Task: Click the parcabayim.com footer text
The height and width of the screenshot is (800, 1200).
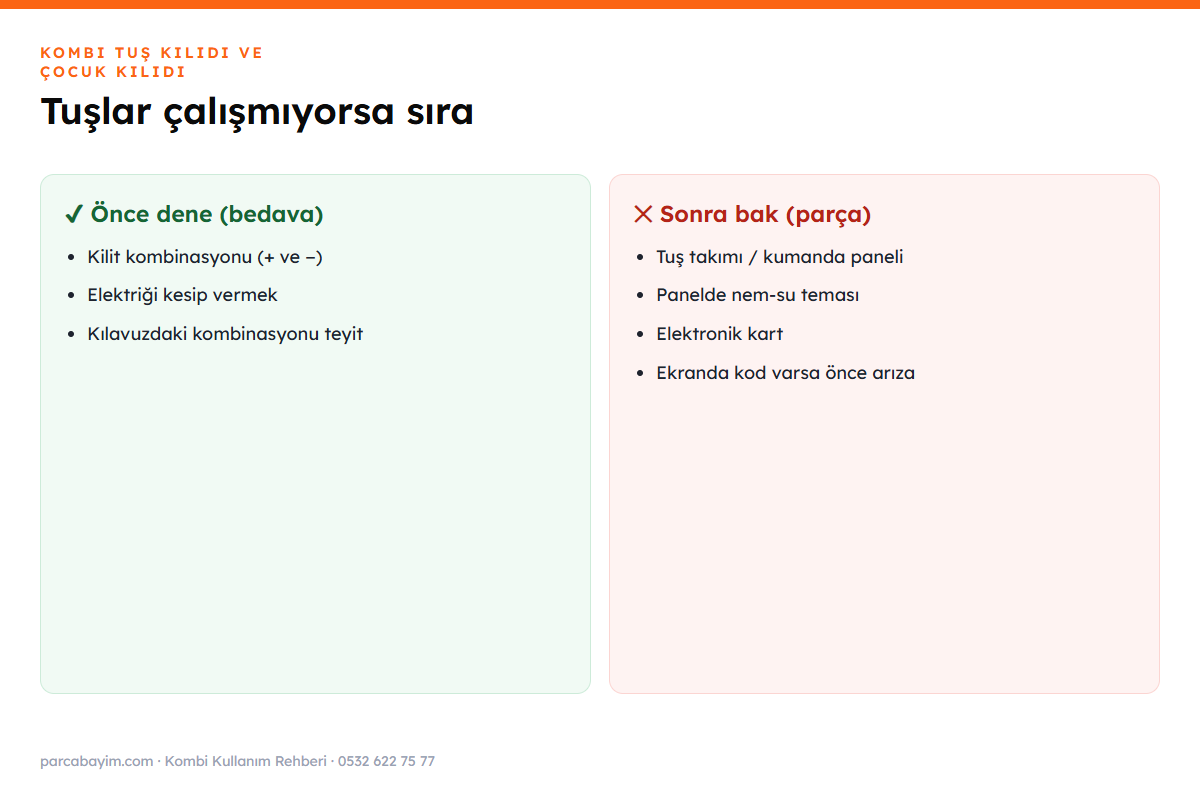Action: [97, 761]
